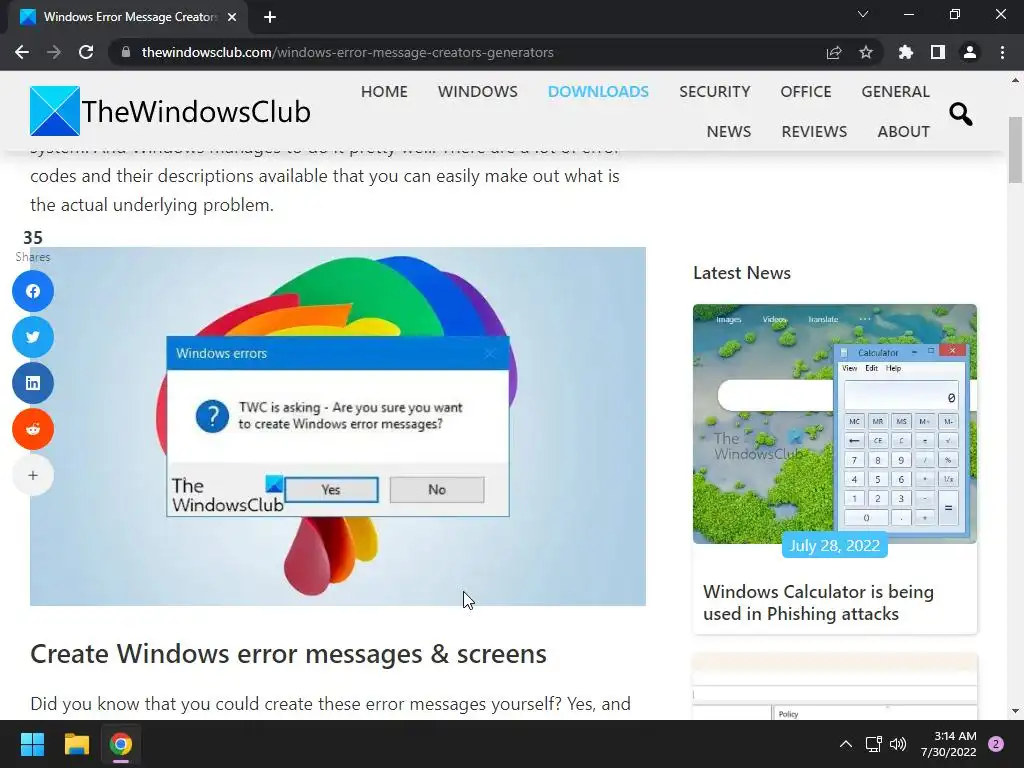Click 'Create Windows error messages & screens' heading
The image size is (1024, 768).
(288, 654)
